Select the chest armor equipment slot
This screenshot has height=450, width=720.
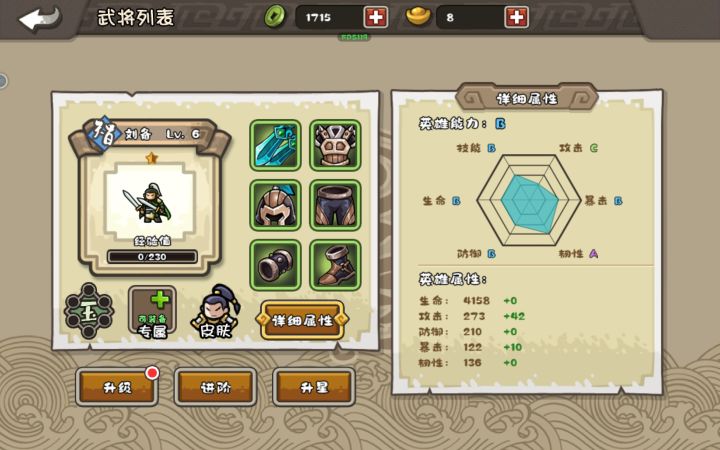335,145
